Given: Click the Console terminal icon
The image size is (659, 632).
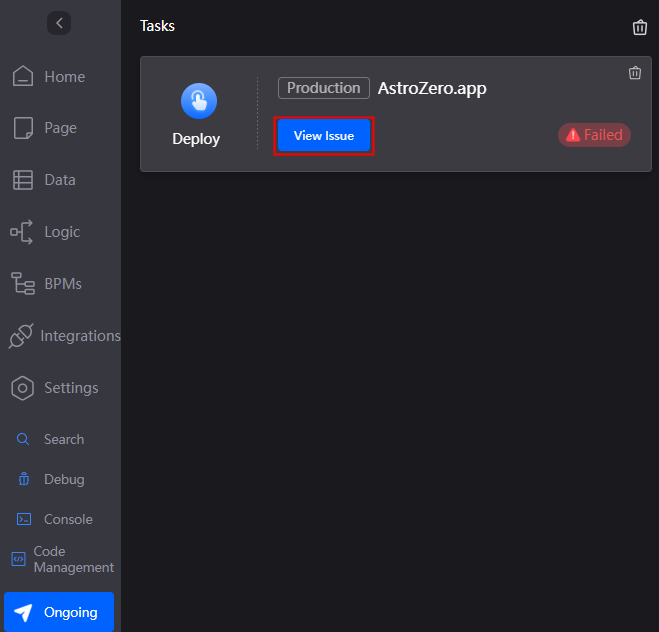Looking at the screenshot, I should [24, 519].
